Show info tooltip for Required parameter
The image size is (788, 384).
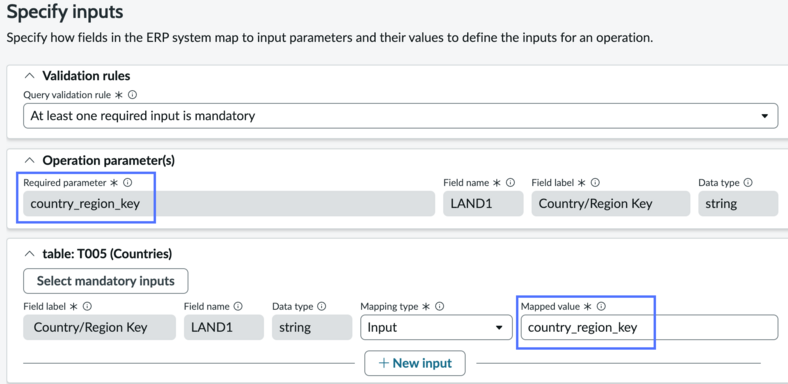click(x=128, y=183)
